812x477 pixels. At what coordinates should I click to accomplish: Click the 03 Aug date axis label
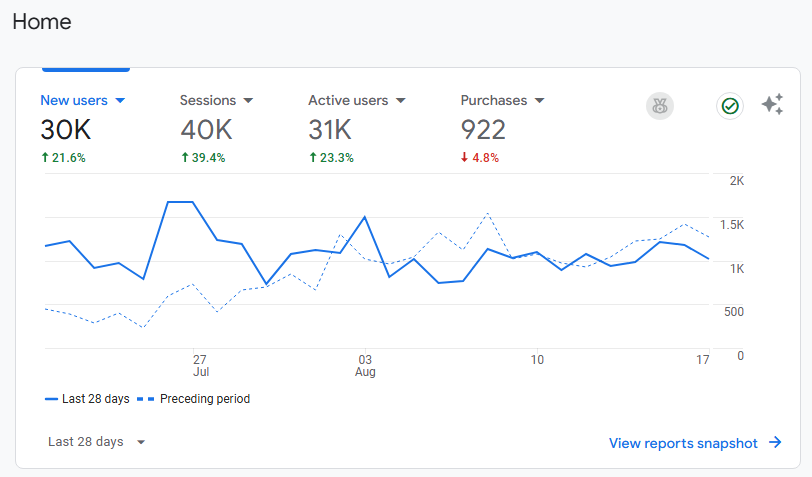(365, 366)
